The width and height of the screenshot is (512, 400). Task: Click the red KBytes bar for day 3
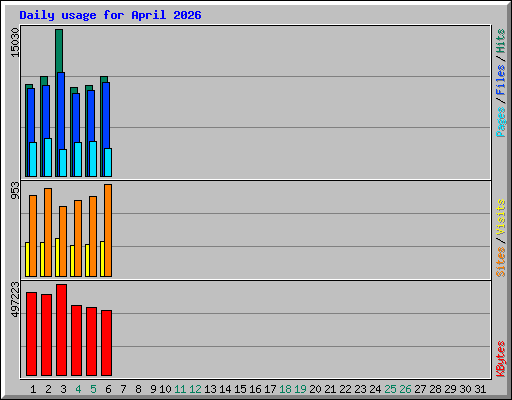point(61,330)
